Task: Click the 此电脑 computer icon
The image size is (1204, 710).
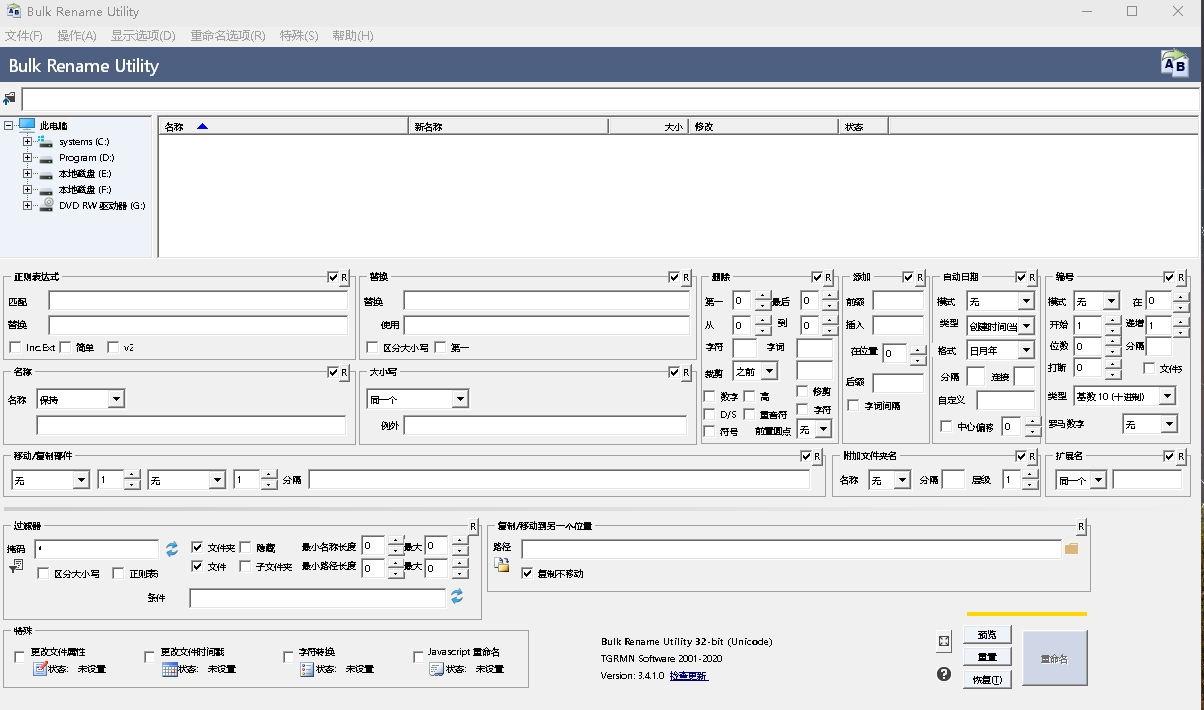Action: 27,125
